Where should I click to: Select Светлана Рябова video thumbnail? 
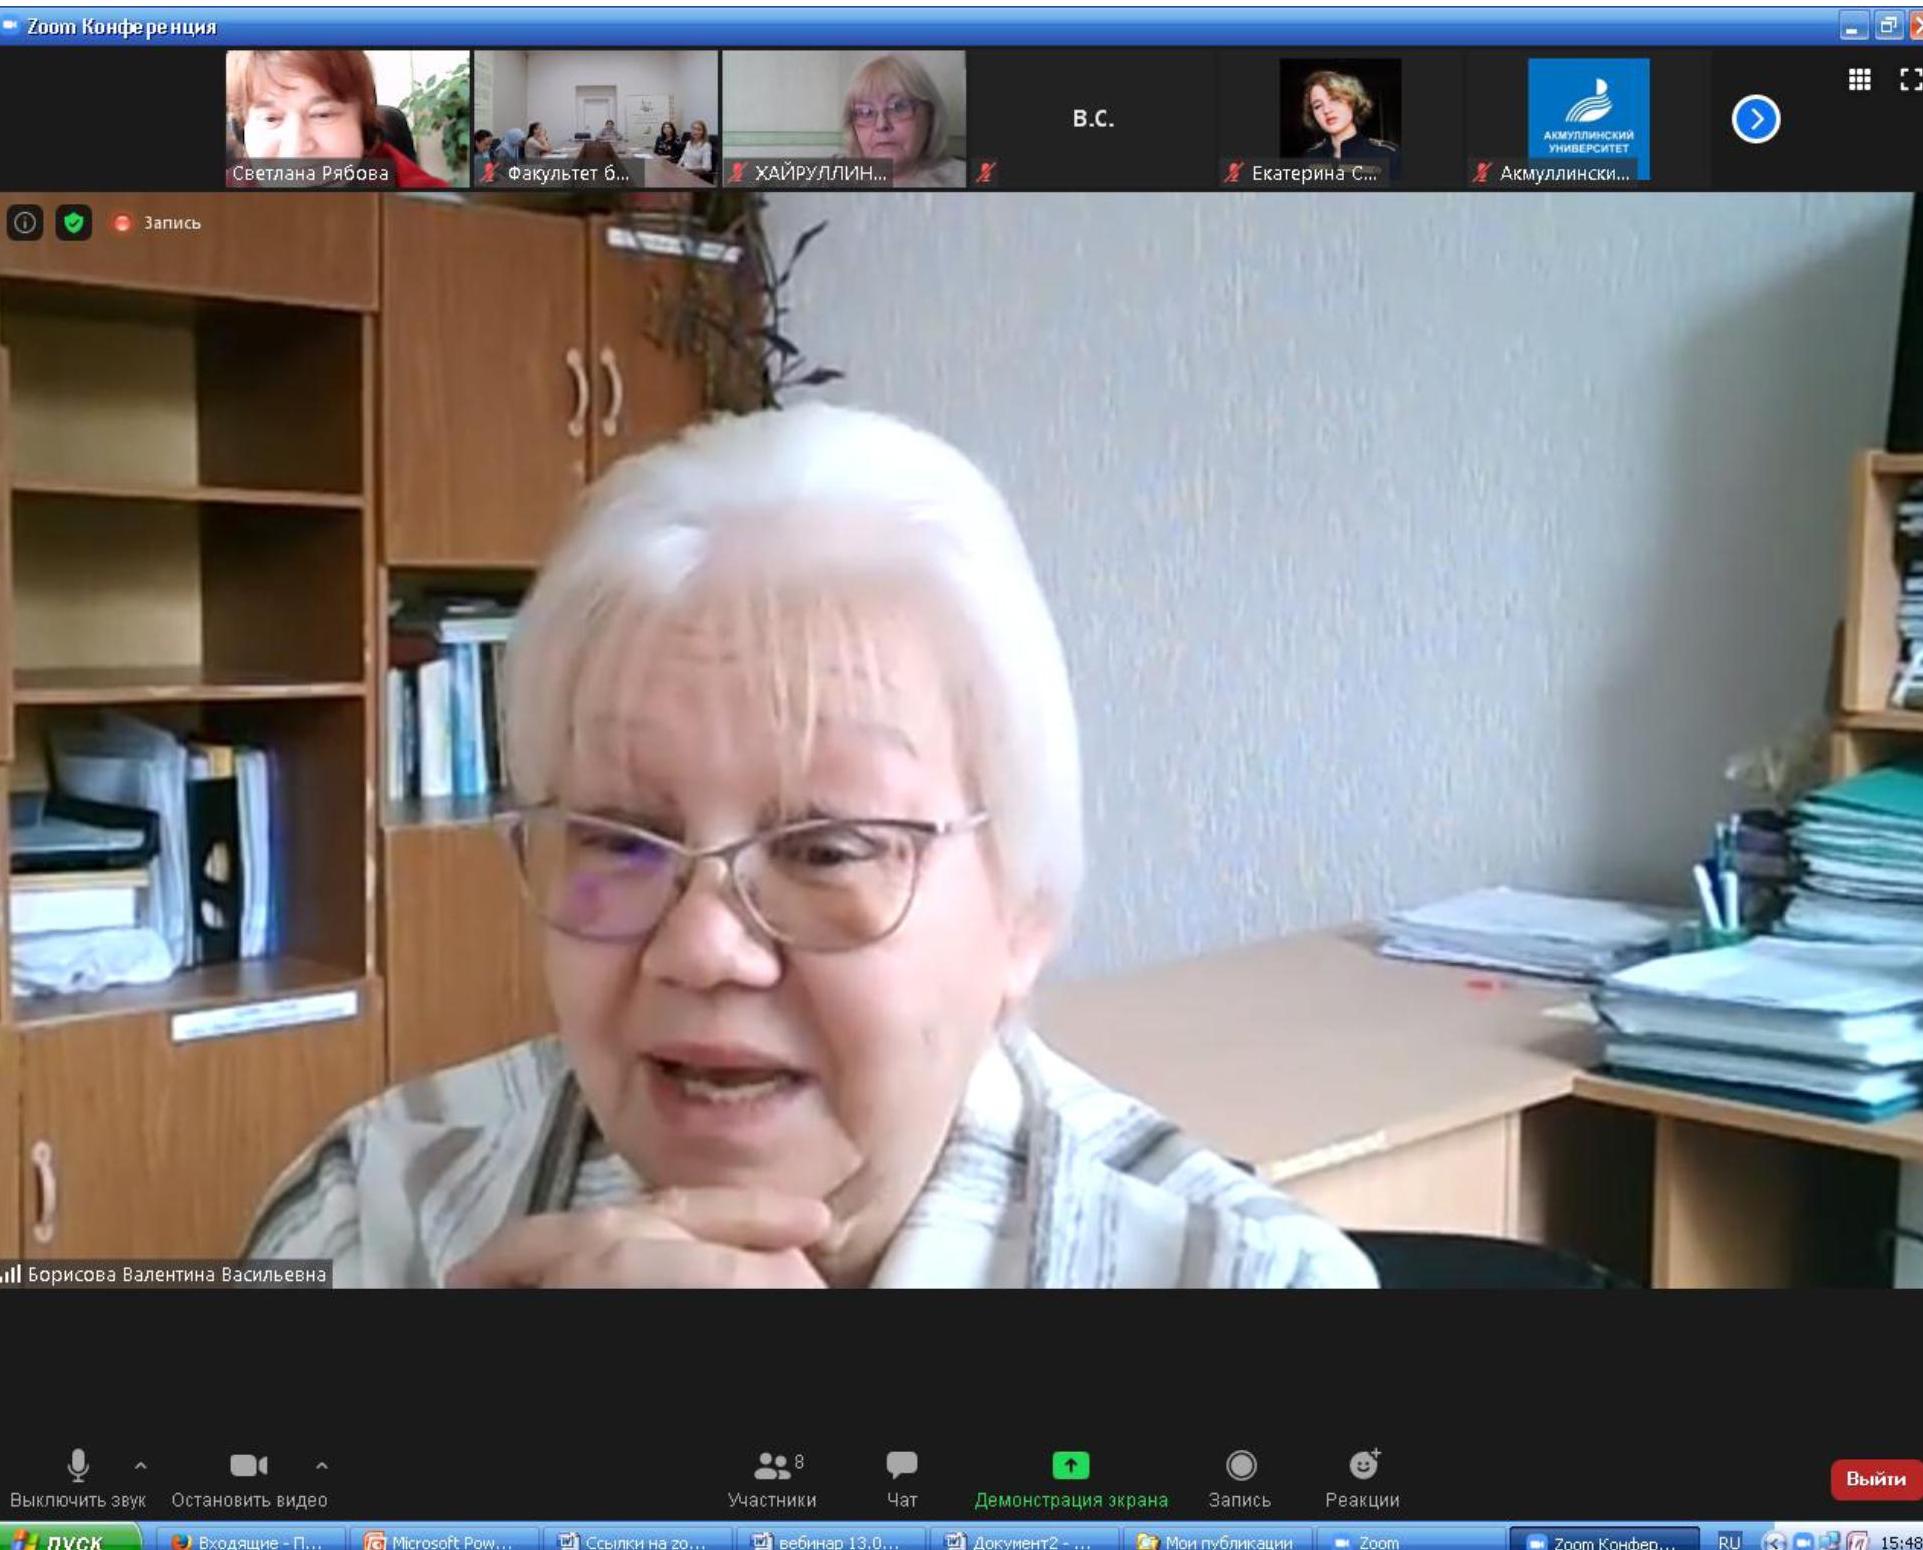[347, 118]
